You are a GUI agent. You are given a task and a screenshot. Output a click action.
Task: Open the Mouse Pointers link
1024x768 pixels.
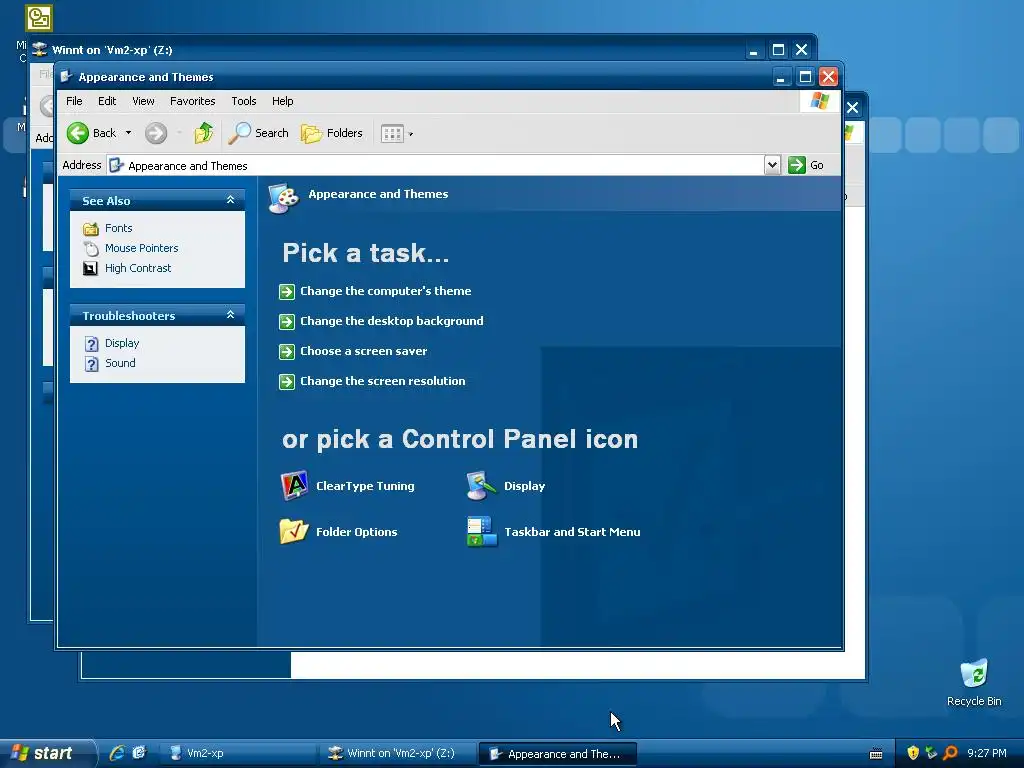(141, 248)
